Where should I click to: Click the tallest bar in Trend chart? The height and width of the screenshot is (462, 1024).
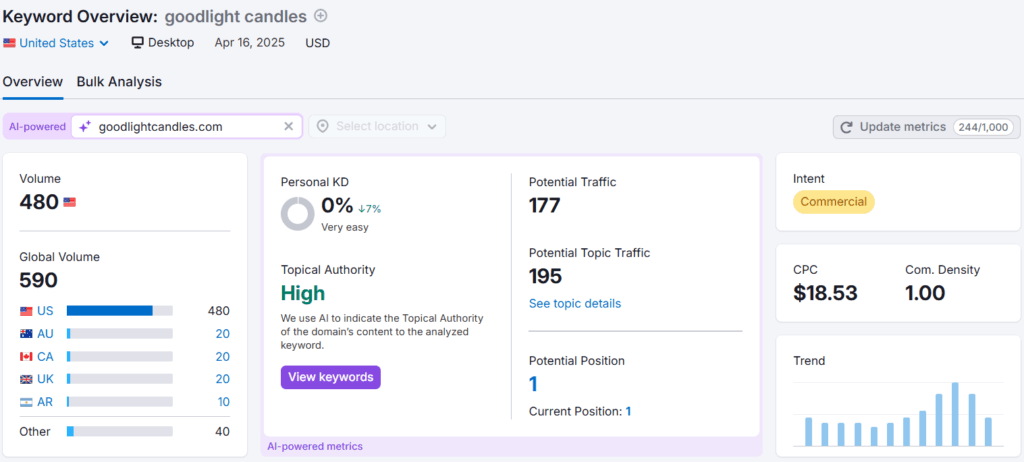[x=955, y=414]
